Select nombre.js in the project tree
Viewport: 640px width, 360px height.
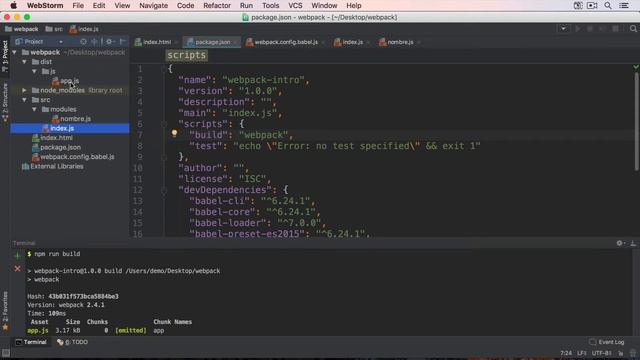tap(71, 119)
